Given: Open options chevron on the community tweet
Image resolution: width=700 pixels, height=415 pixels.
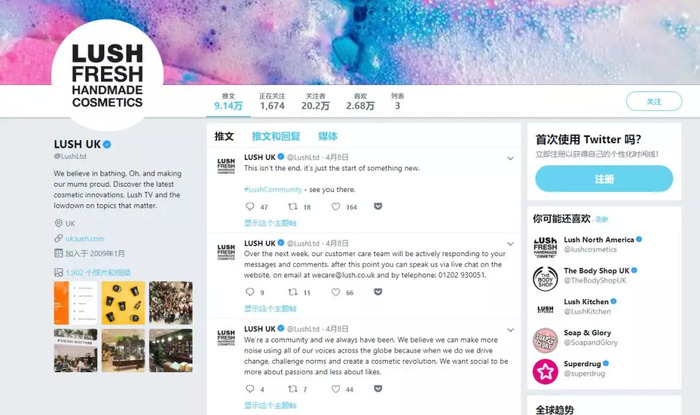Looking at the screenshot, I should (x=510, y=330).
